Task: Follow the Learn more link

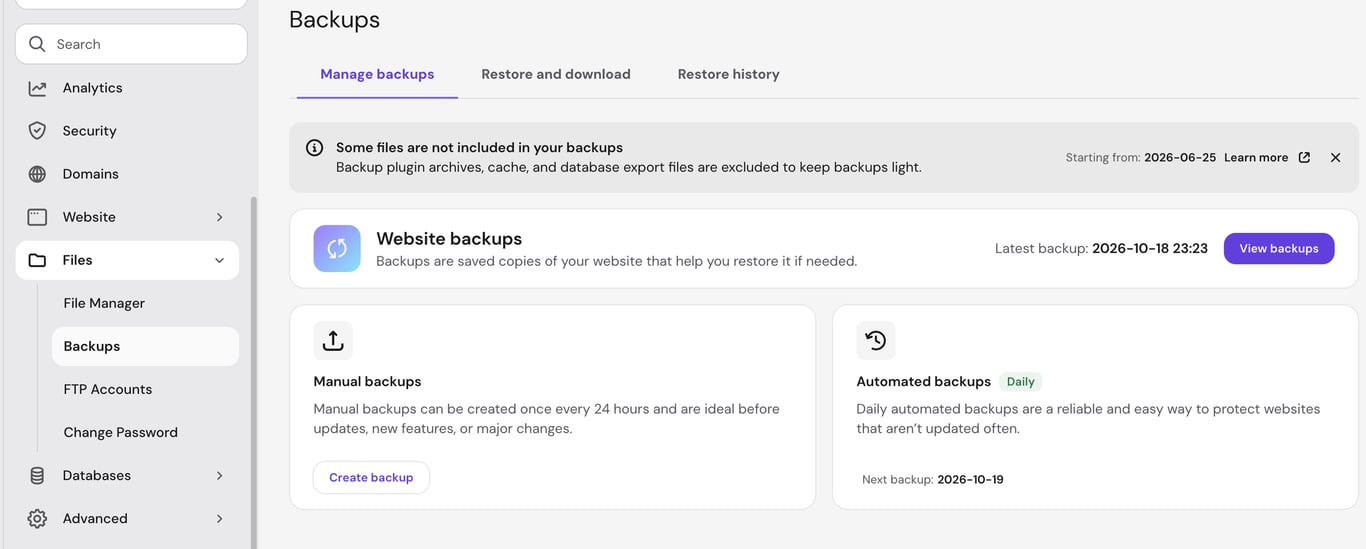Action: pyautogui.click(x=1255, y=158)
